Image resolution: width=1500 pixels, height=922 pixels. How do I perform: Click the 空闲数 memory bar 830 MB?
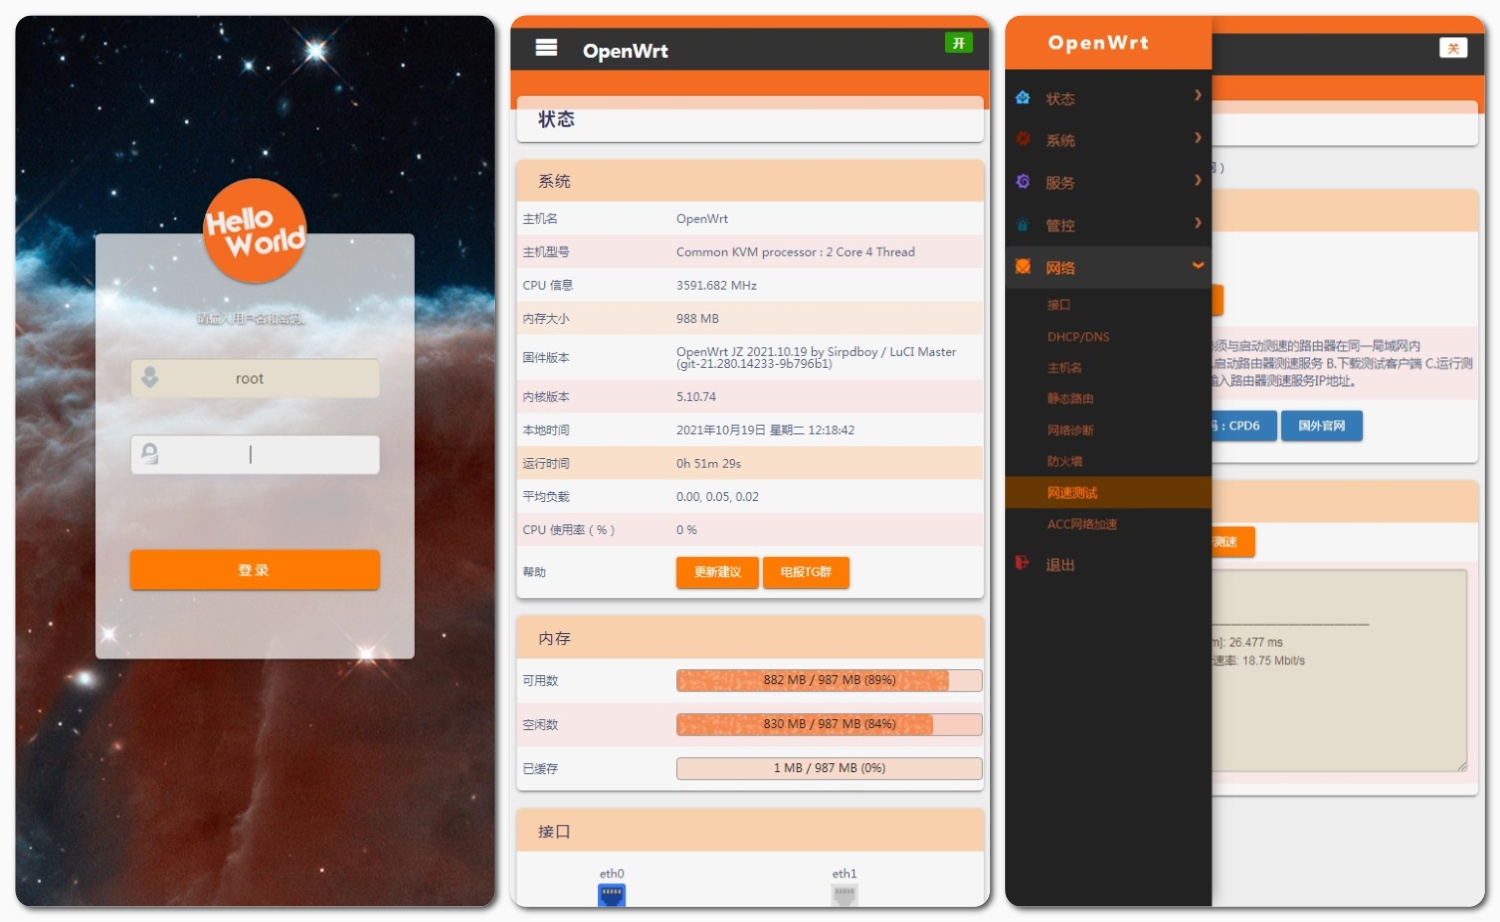(x=829, y=725)
